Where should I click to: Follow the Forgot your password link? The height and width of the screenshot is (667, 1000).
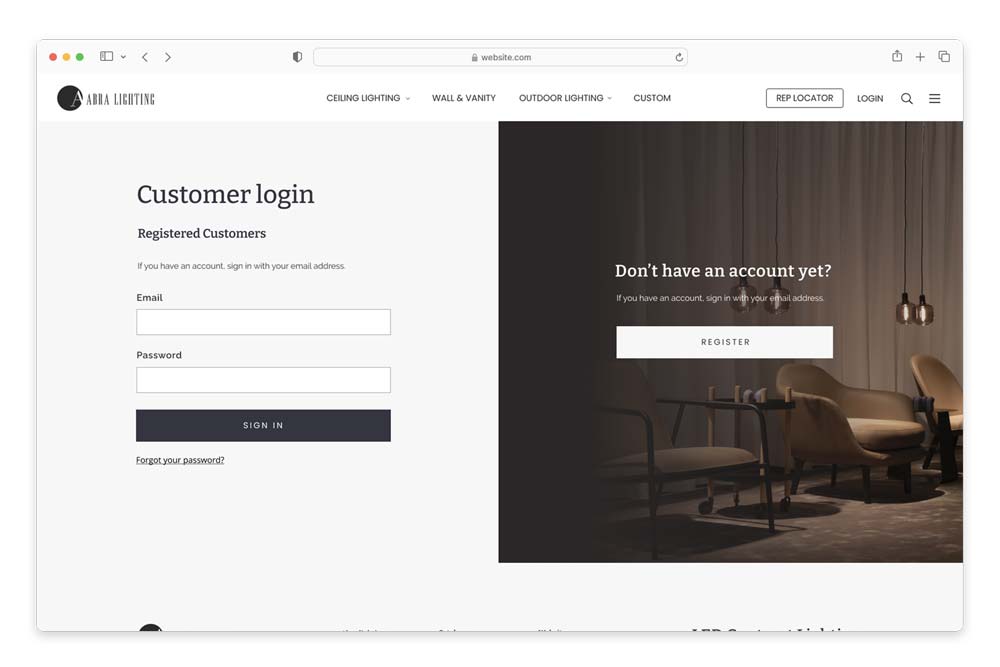tap(180, 460)
